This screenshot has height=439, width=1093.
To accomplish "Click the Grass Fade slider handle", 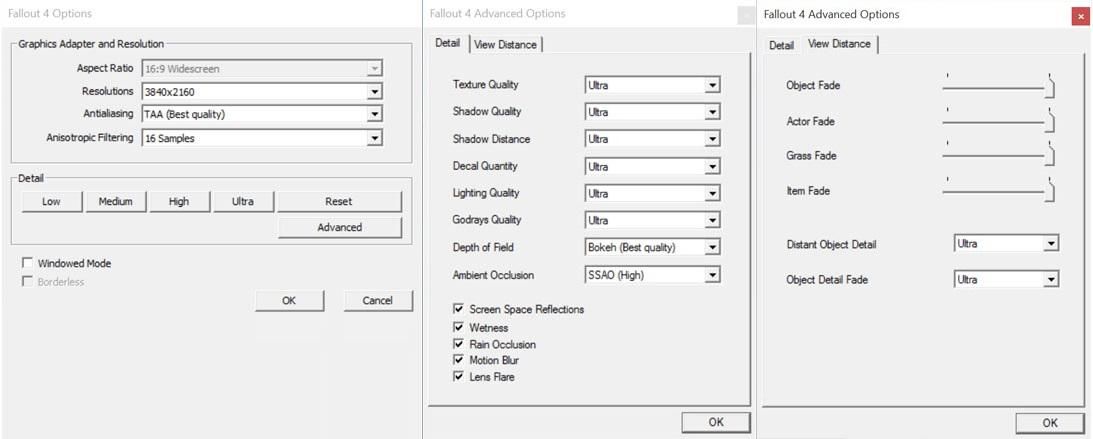I will click(x=1050, y=154).
